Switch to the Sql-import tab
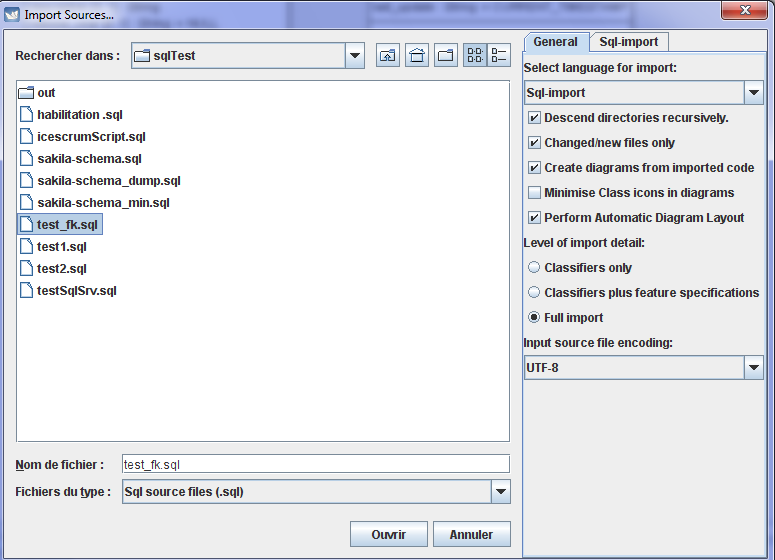The width and height of the screenshot is (775, 560). point(629,42)
